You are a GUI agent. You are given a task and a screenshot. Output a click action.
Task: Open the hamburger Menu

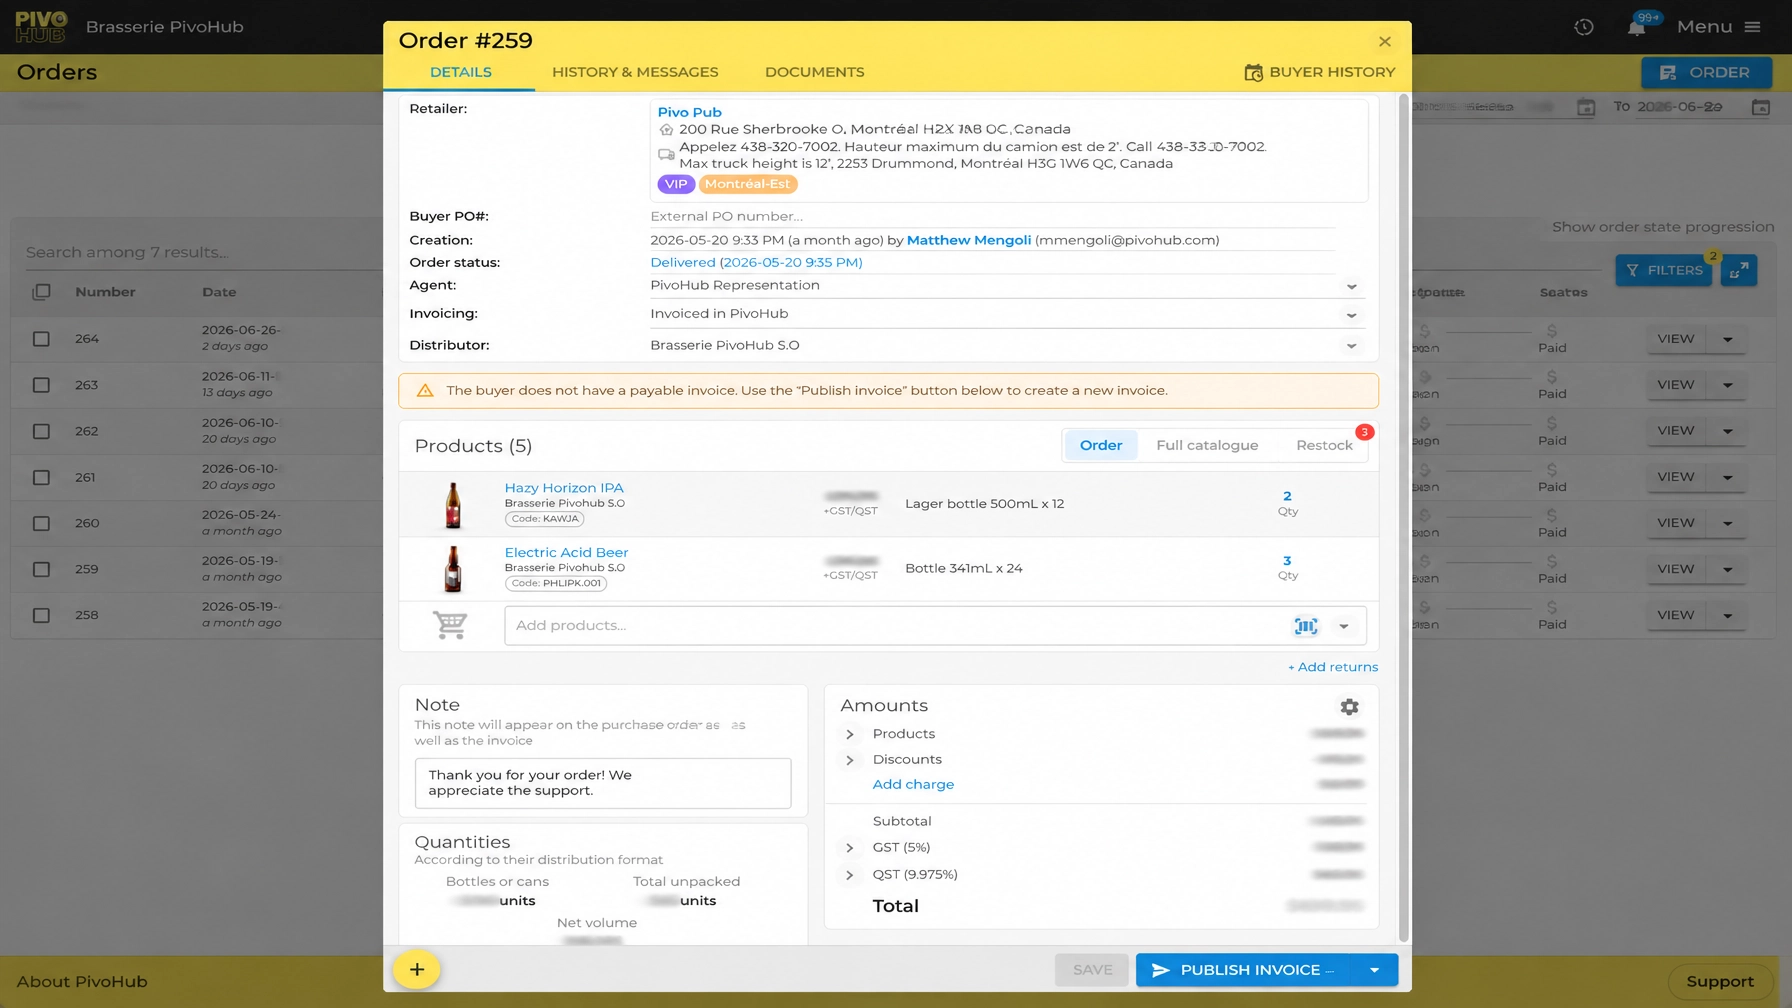click(1719, 27)
